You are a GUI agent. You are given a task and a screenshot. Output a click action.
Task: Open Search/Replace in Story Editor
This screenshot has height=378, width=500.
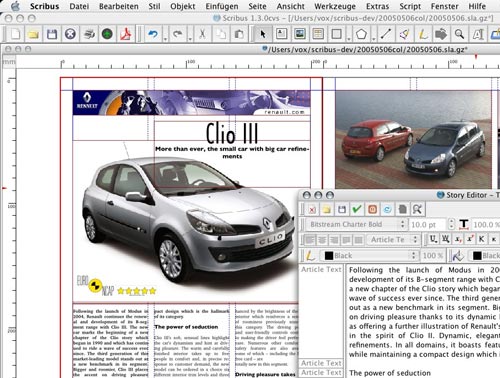click(x=418, y=209)
